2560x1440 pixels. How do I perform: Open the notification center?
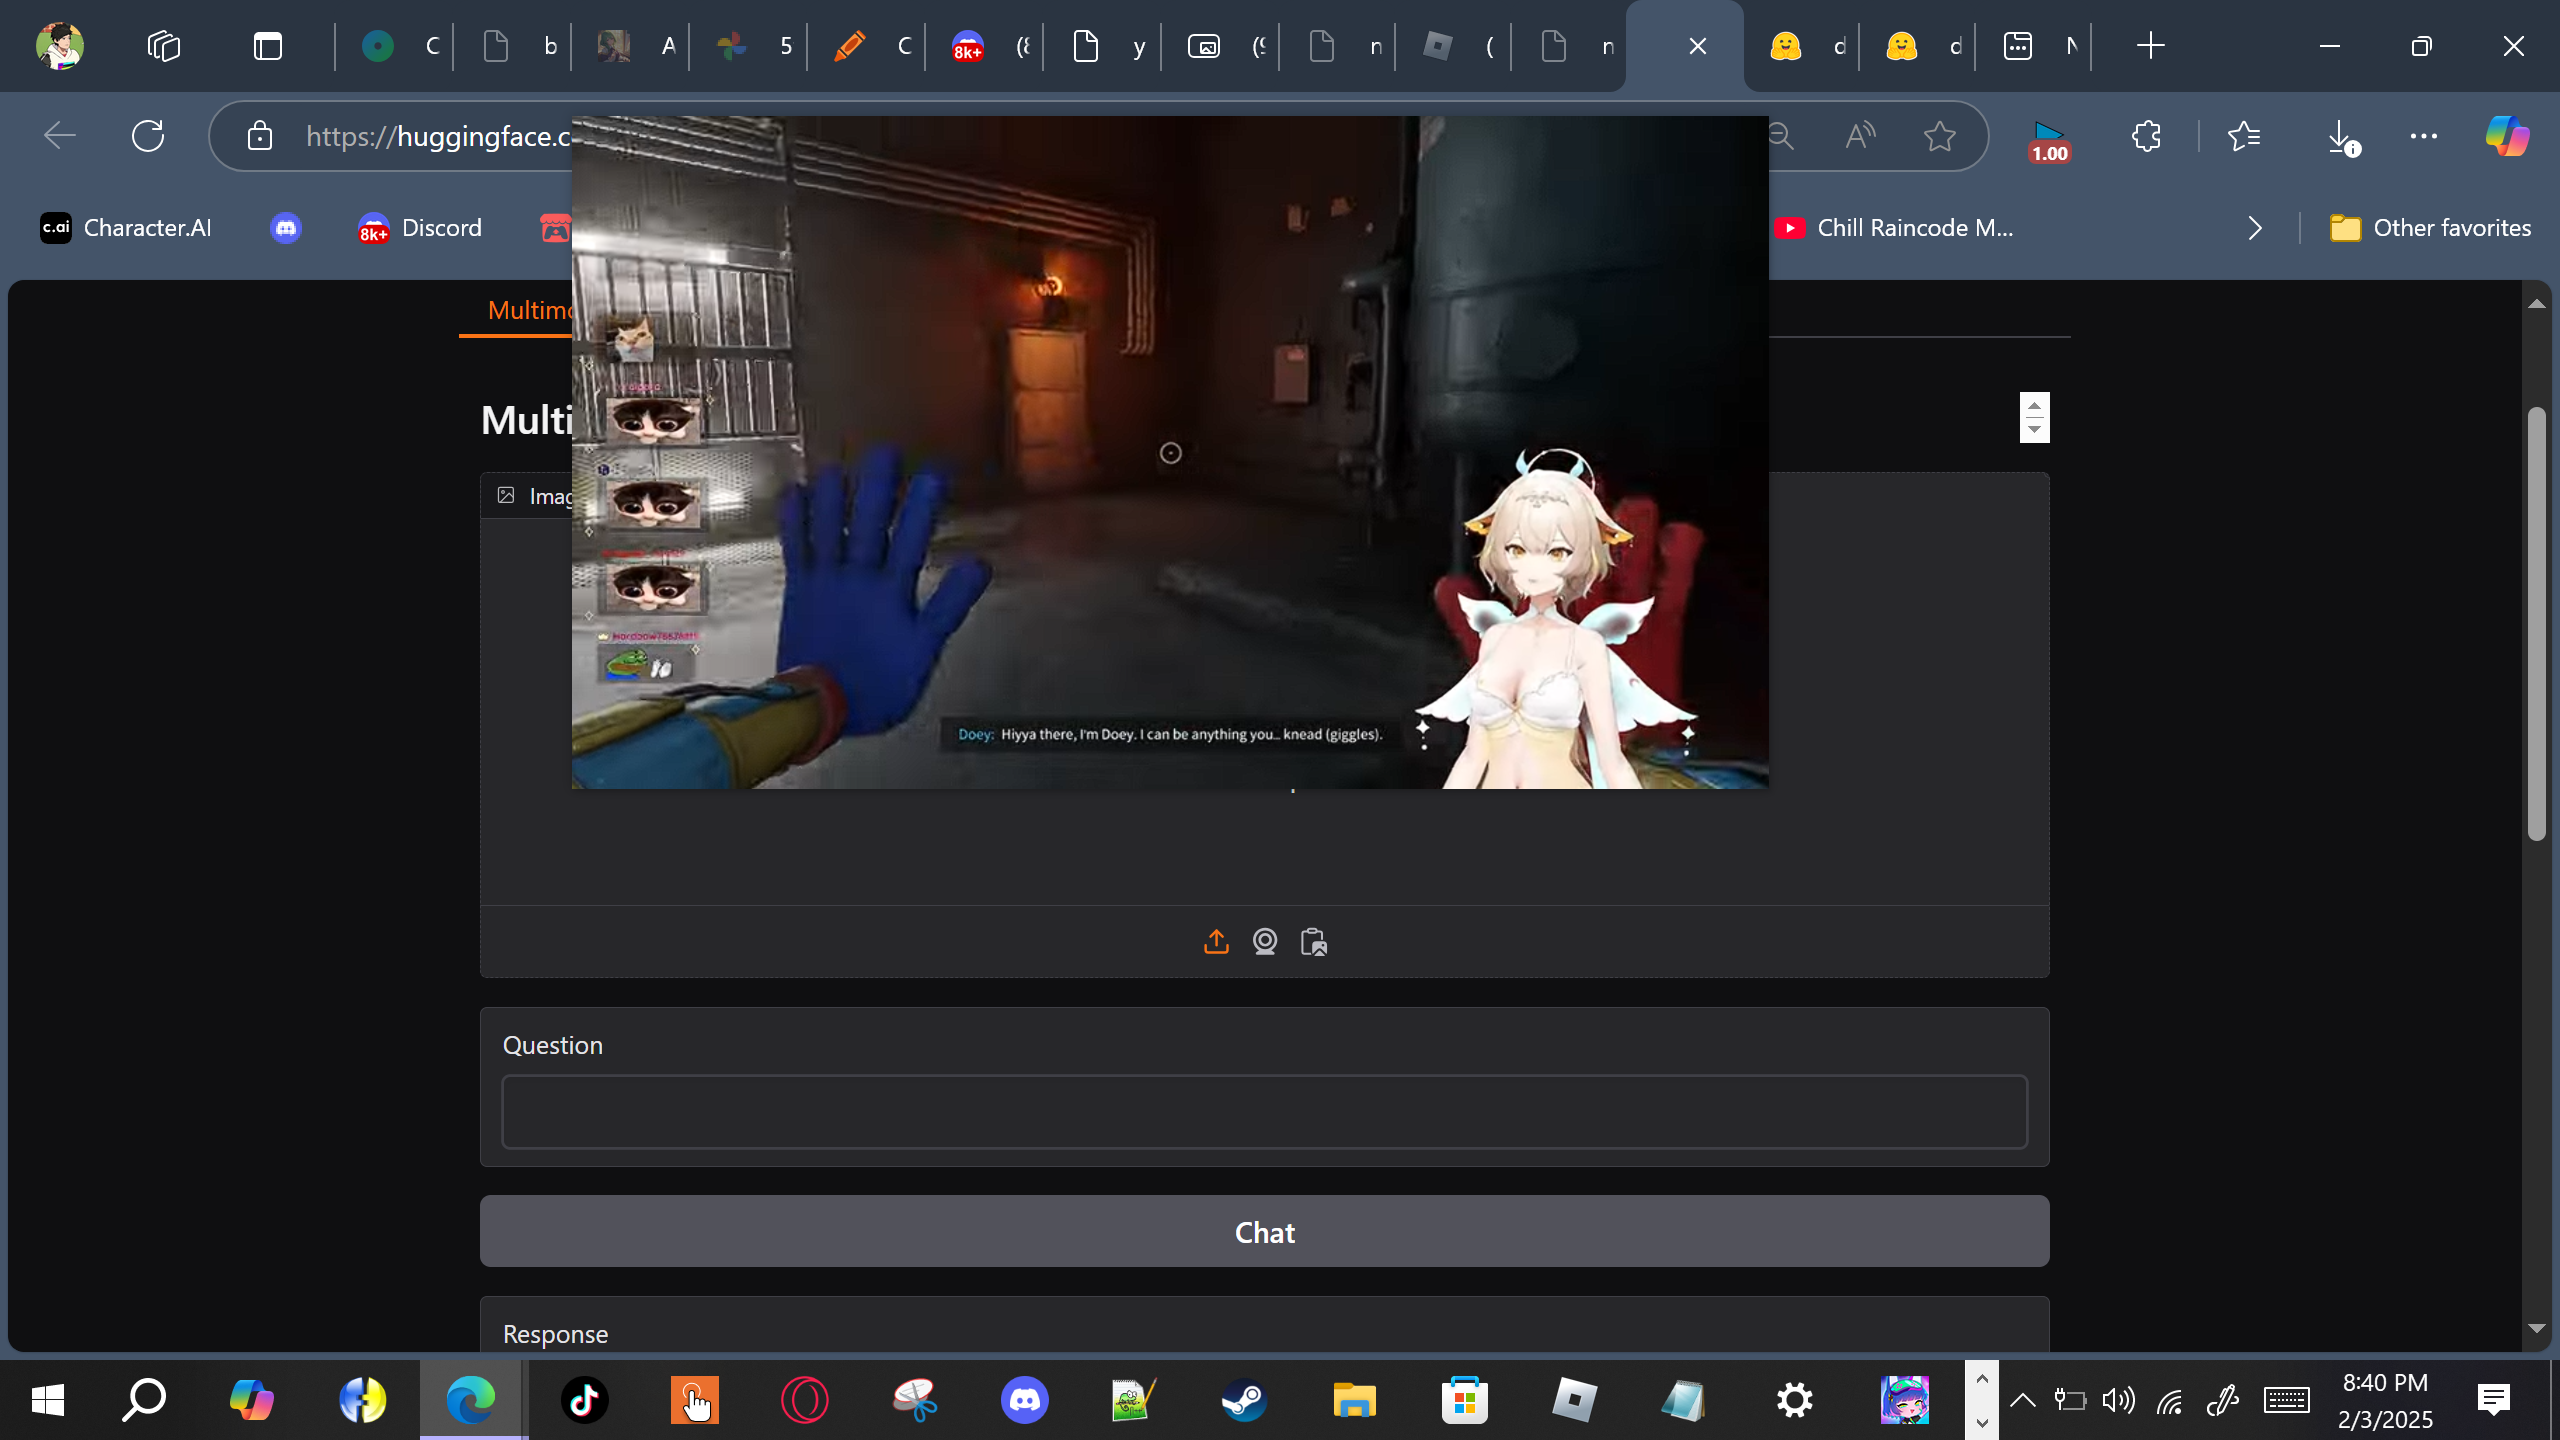point(2494,1400)
